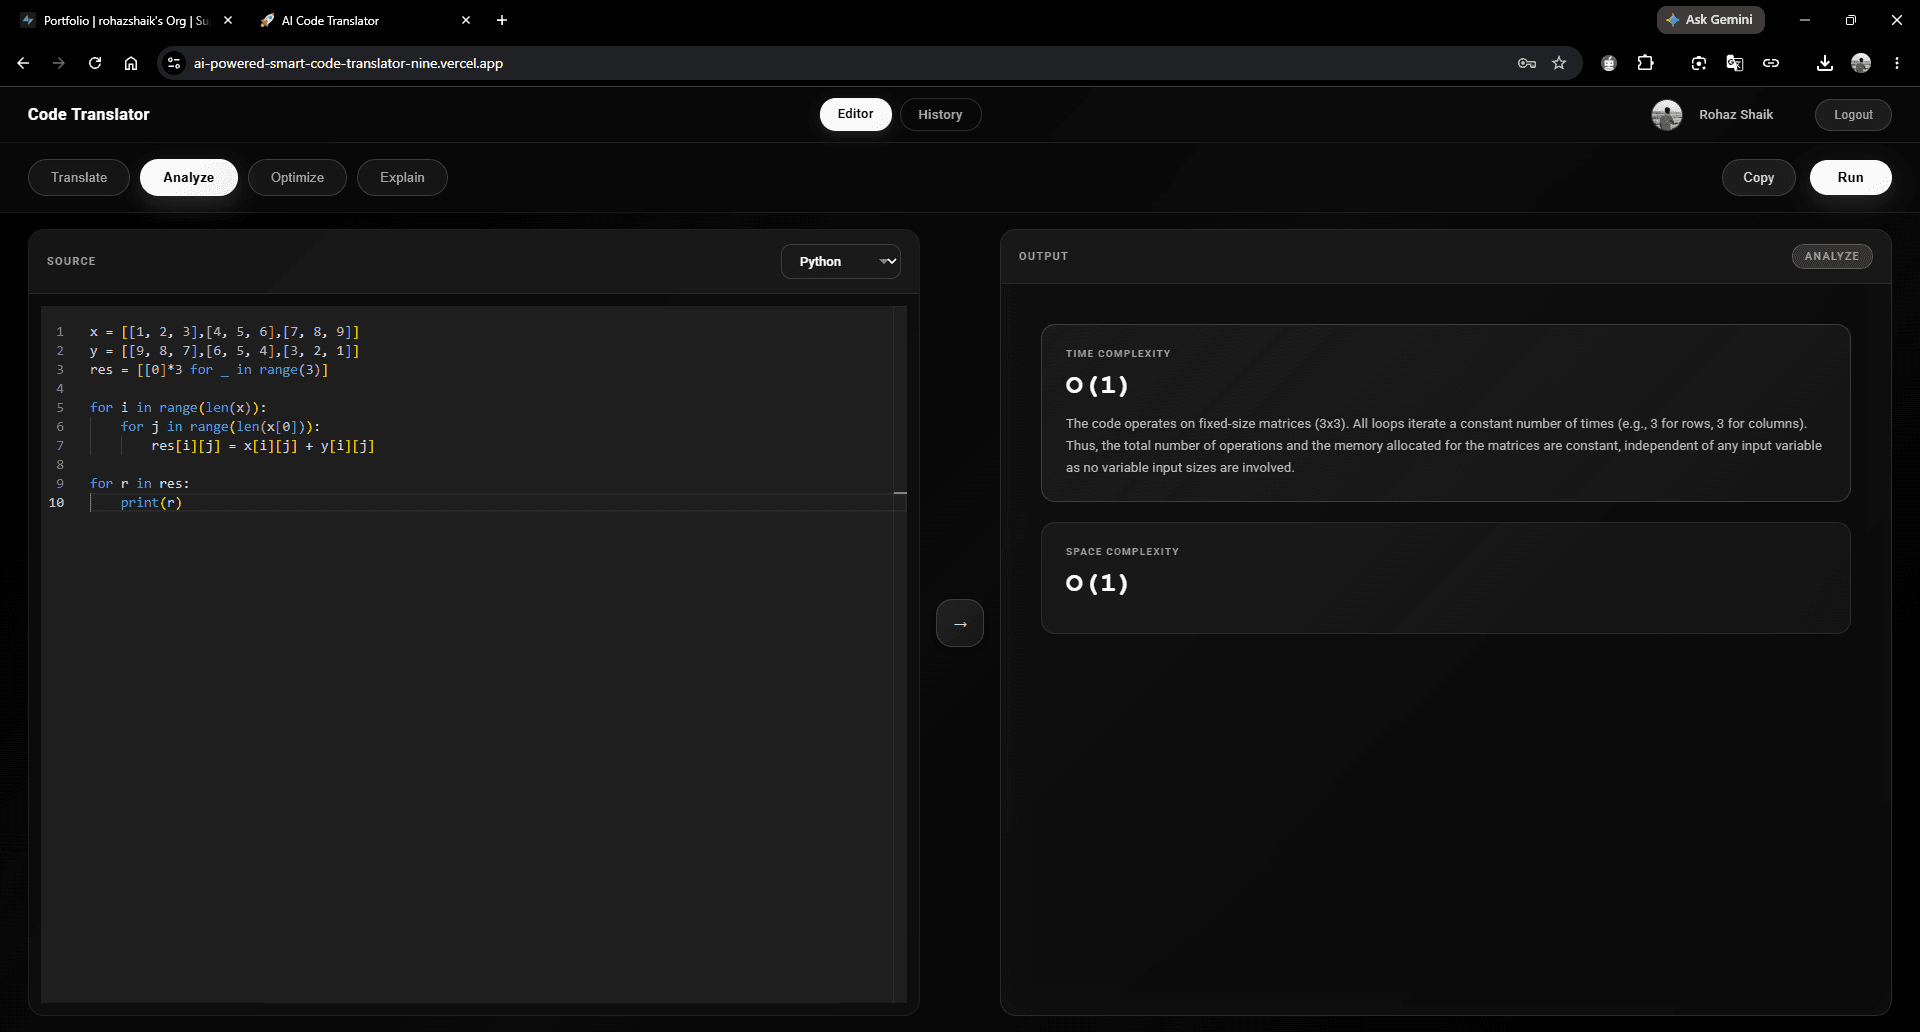Viewport: 1920px width, 1032px height.
Task: Open the History view
Action: click(940, 114)
